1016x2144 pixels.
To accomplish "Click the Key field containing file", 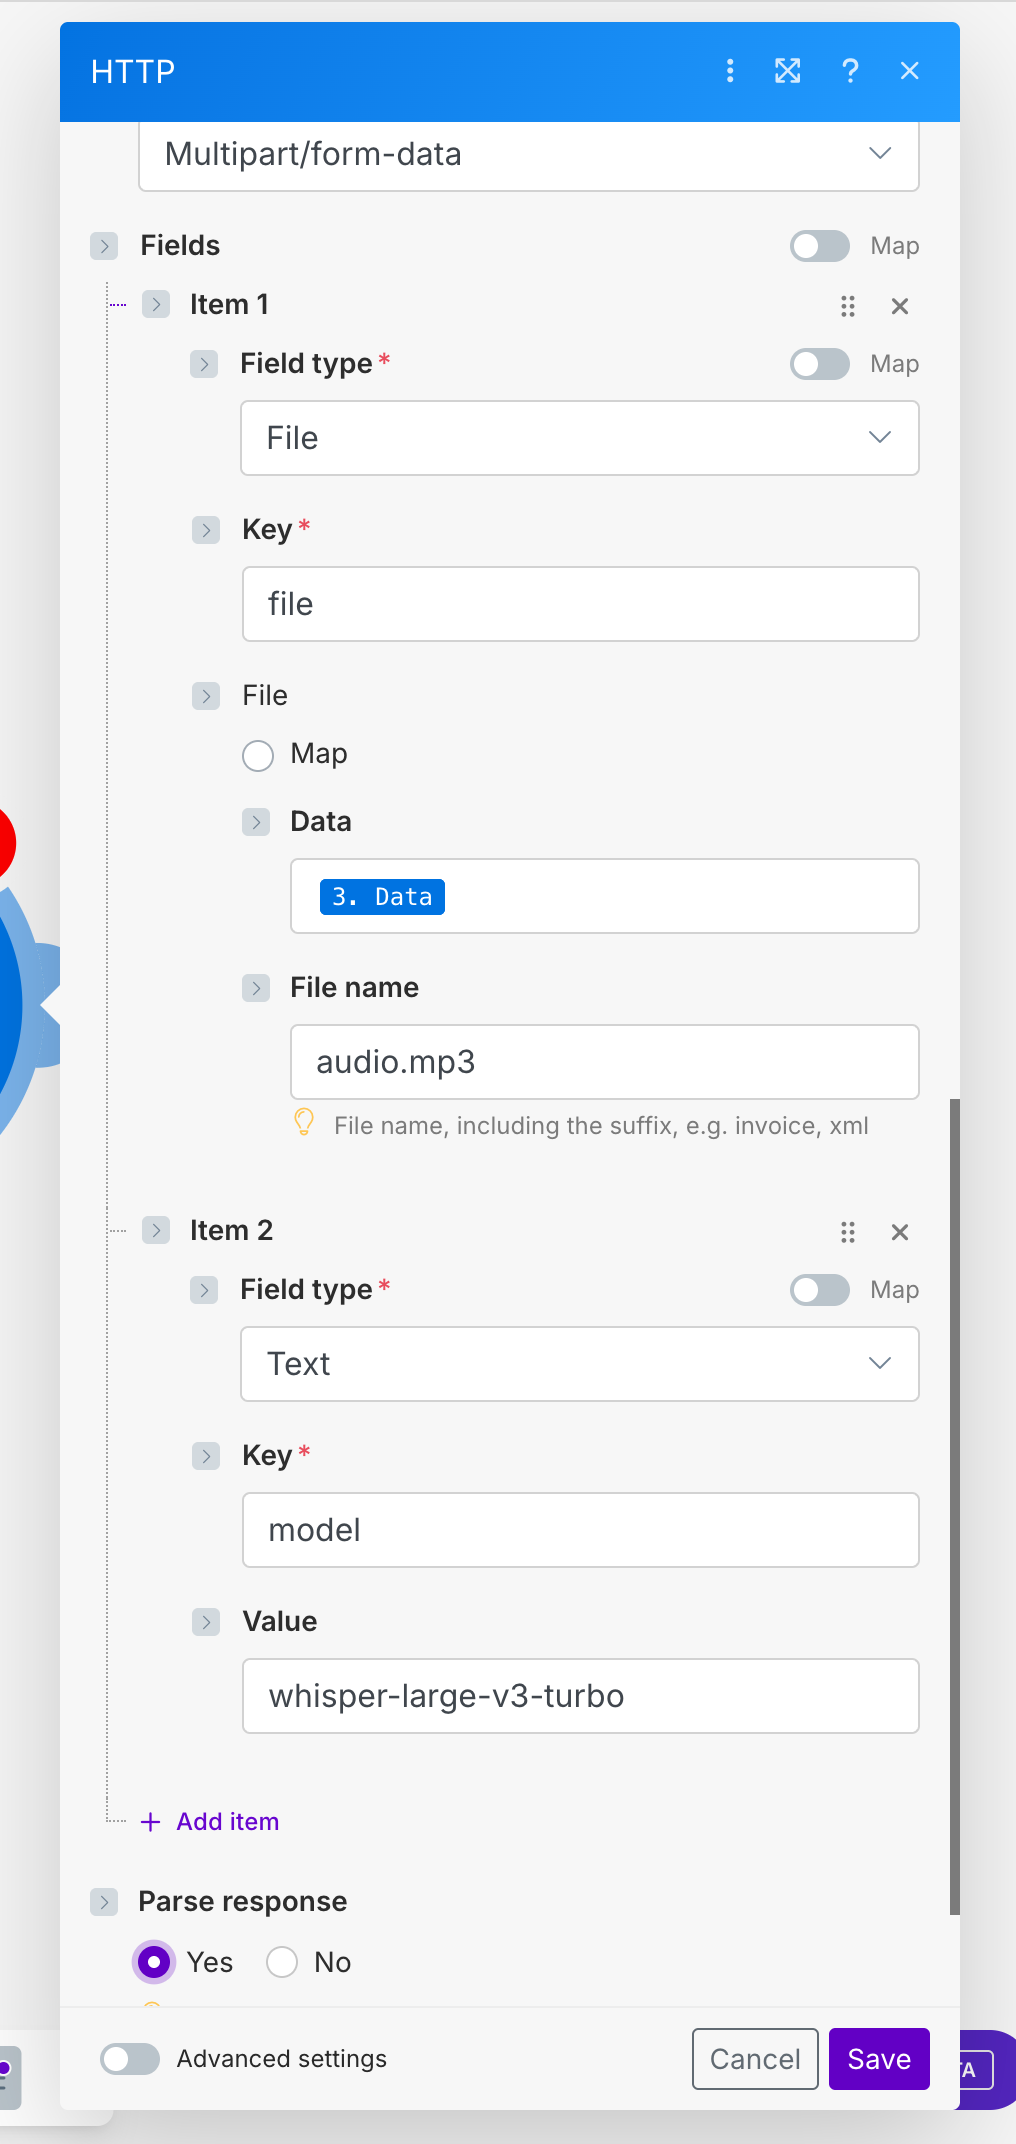I will (581, 604).
